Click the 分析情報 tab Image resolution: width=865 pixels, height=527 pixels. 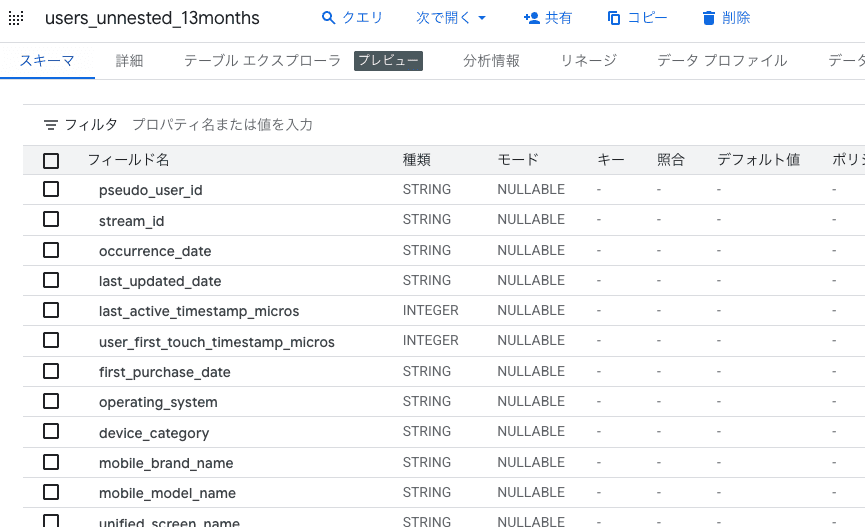(x=491, y=61)
